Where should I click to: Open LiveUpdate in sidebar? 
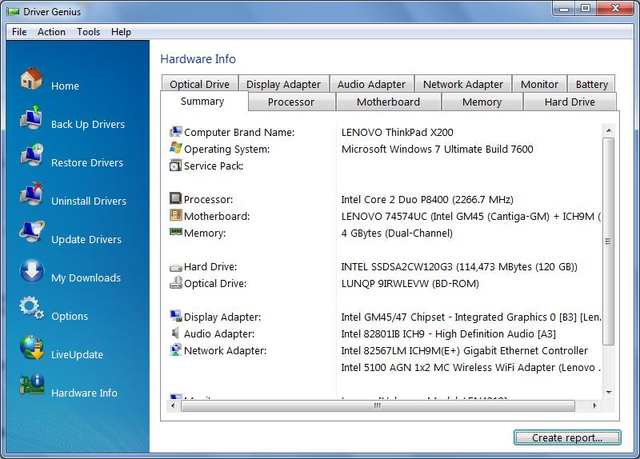click(x=77, y=355)
